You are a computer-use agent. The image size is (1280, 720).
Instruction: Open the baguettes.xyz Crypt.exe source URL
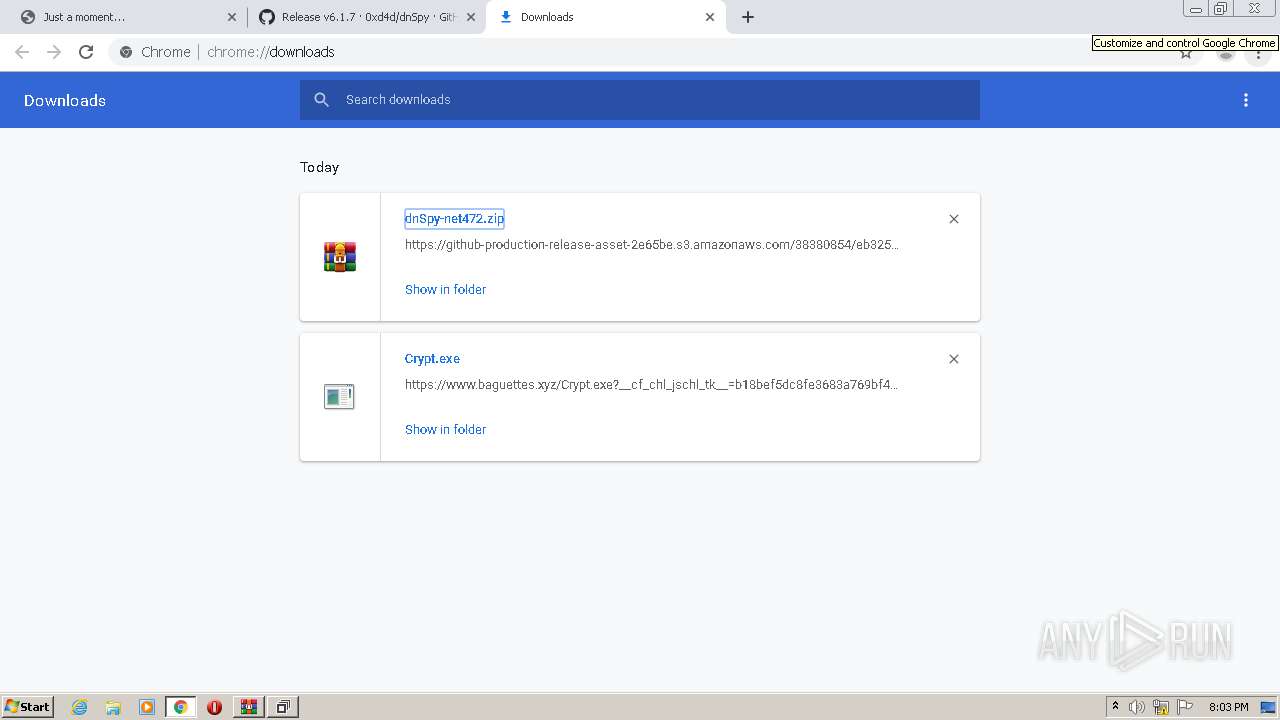coord(651,385)
